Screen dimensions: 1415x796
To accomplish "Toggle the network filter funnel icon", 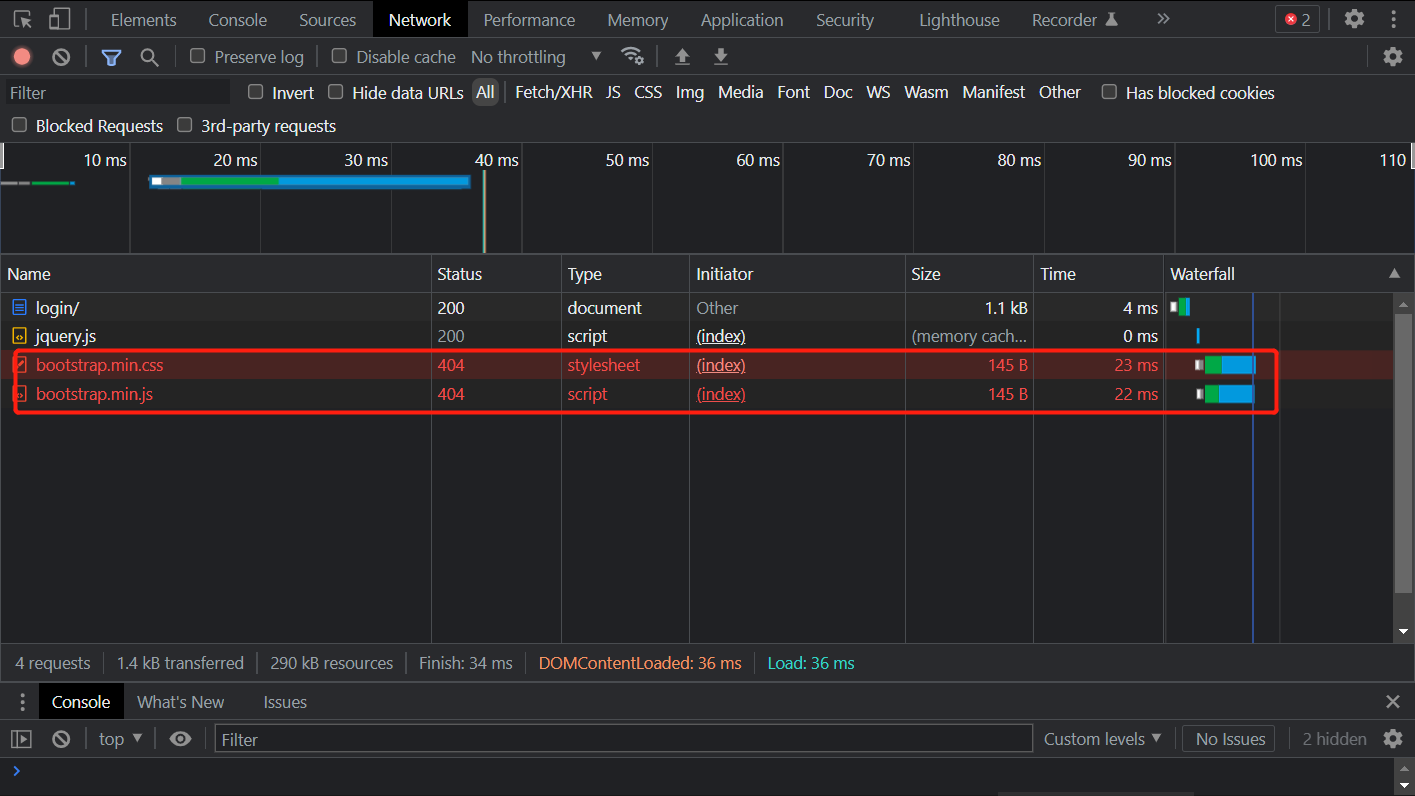I will coord(111,57).
